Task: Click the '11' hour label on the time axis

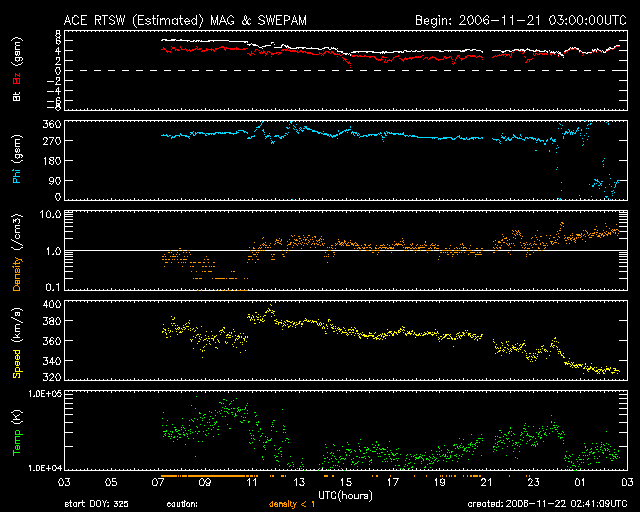Action: click(252, 483)
